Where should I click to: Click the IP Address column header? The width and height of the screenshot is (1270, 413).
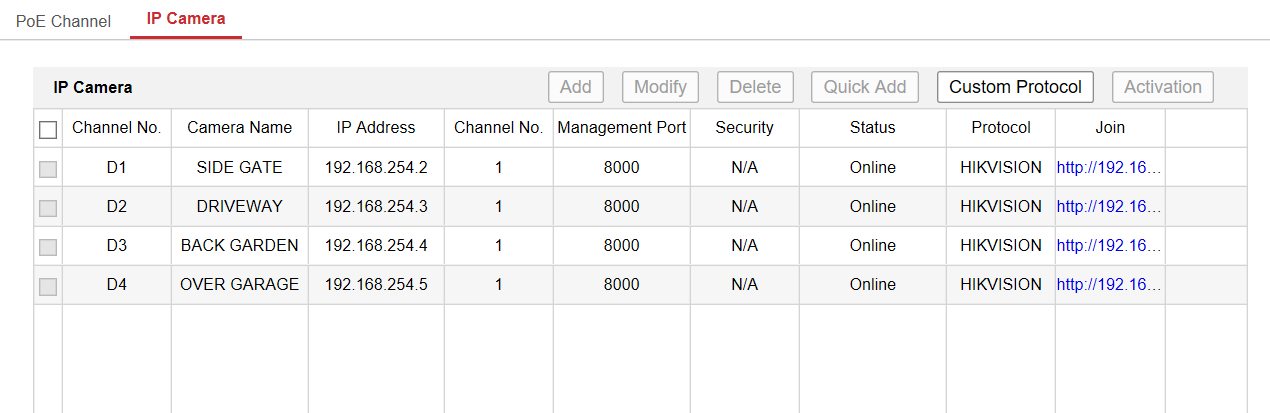376,128
